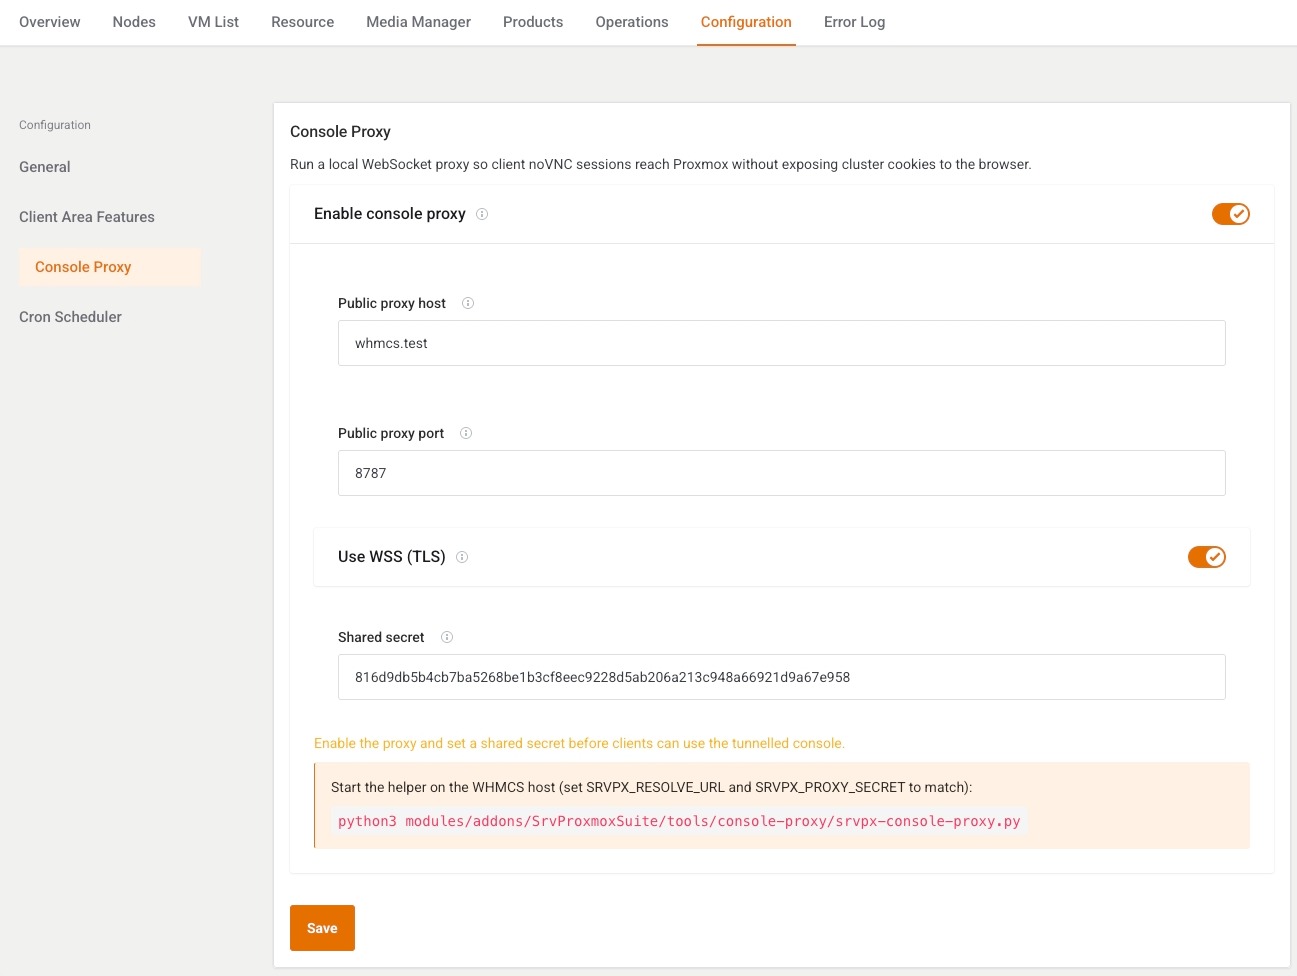Open the Operations tab
1297x976 pixels.
pos(632,22)
